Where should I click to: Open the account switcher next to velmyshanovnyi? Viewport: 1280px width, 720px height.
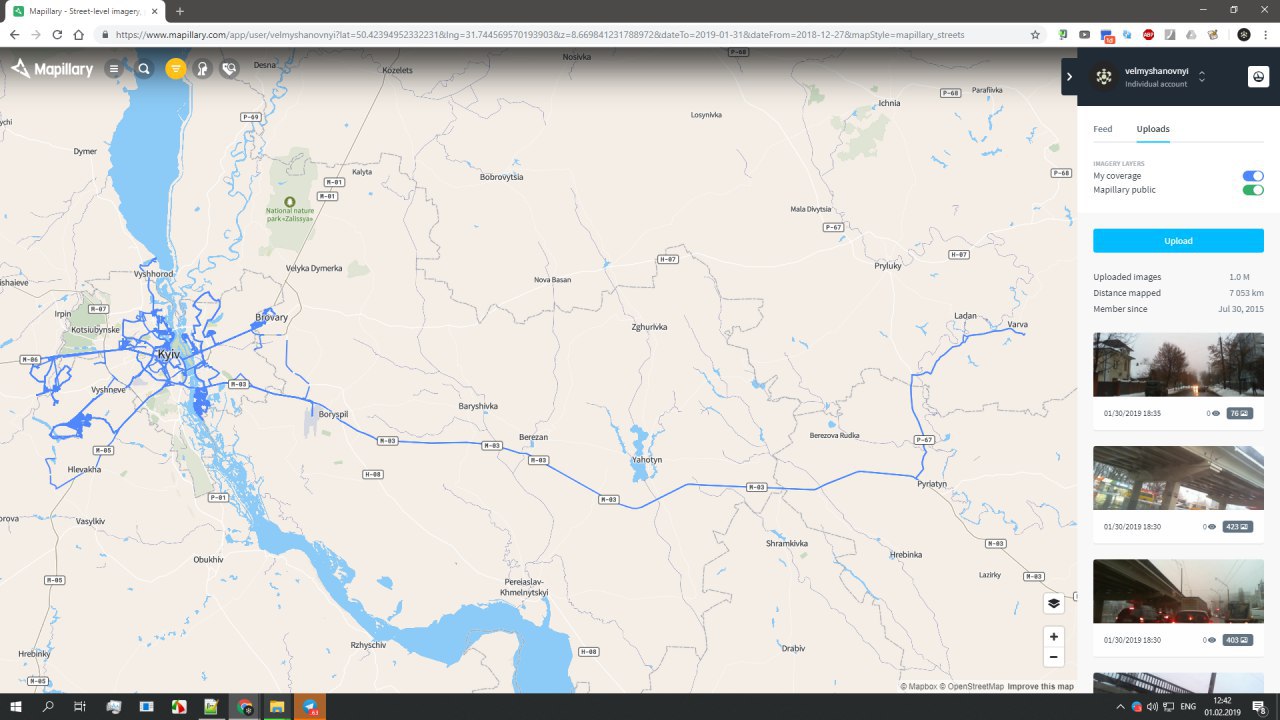point(1202,77)
